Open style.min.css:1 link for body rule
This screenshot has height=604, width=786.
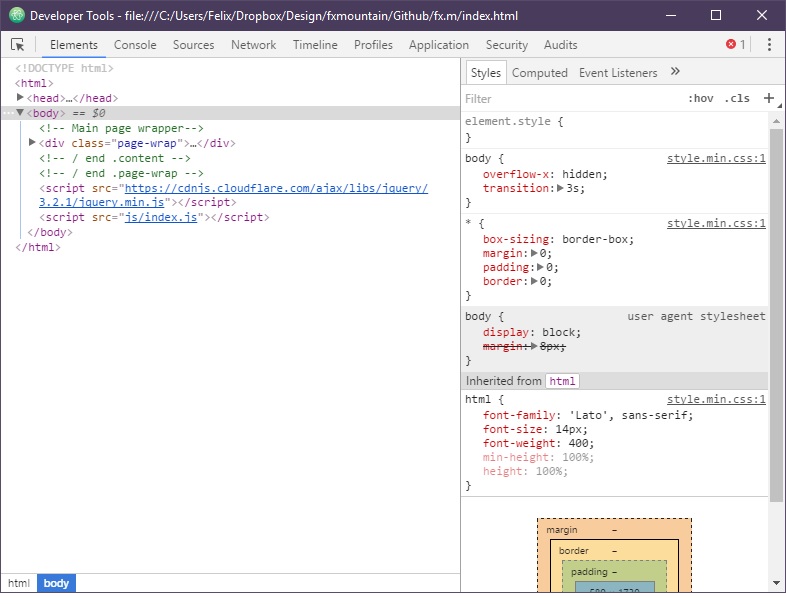click(716, 158)
